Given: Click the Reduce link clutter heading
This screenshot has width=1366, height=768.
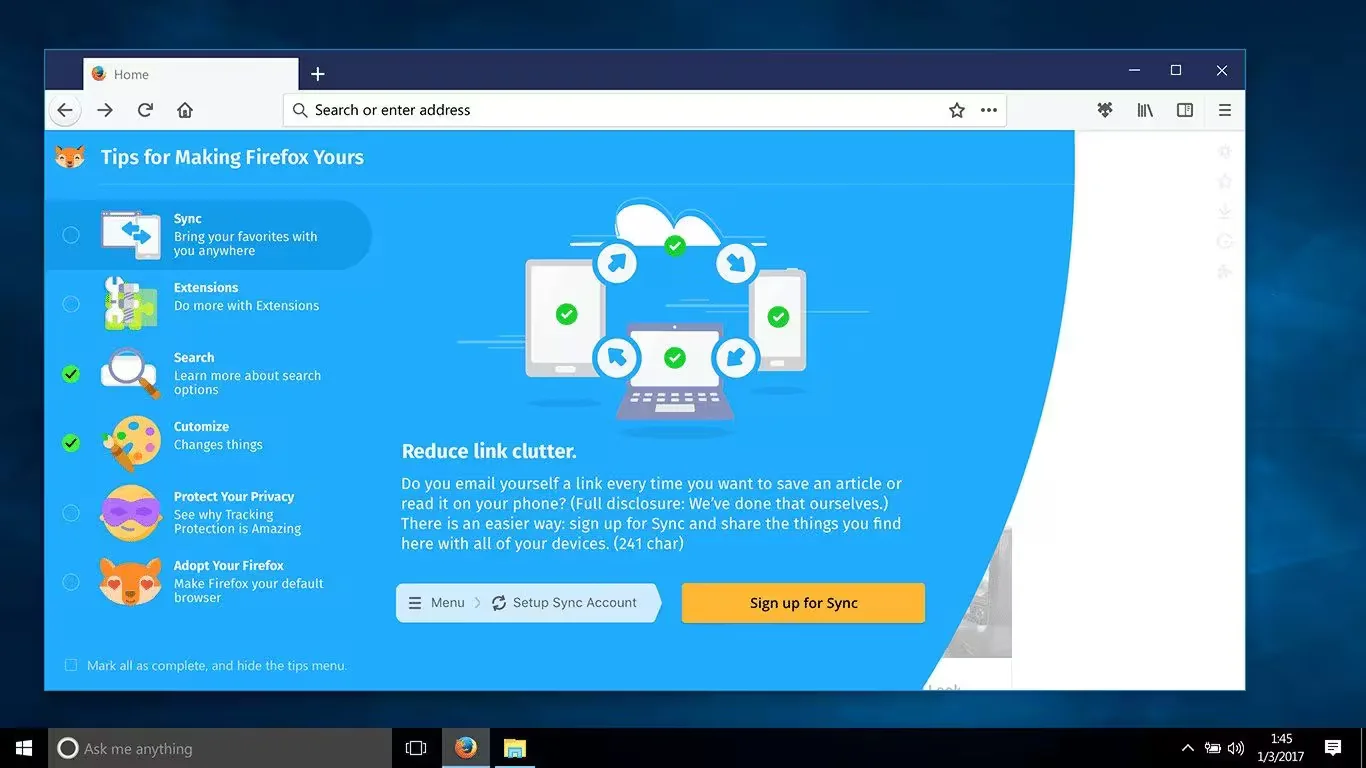Looking at the screenshot, I should click(x=489, y=451).
